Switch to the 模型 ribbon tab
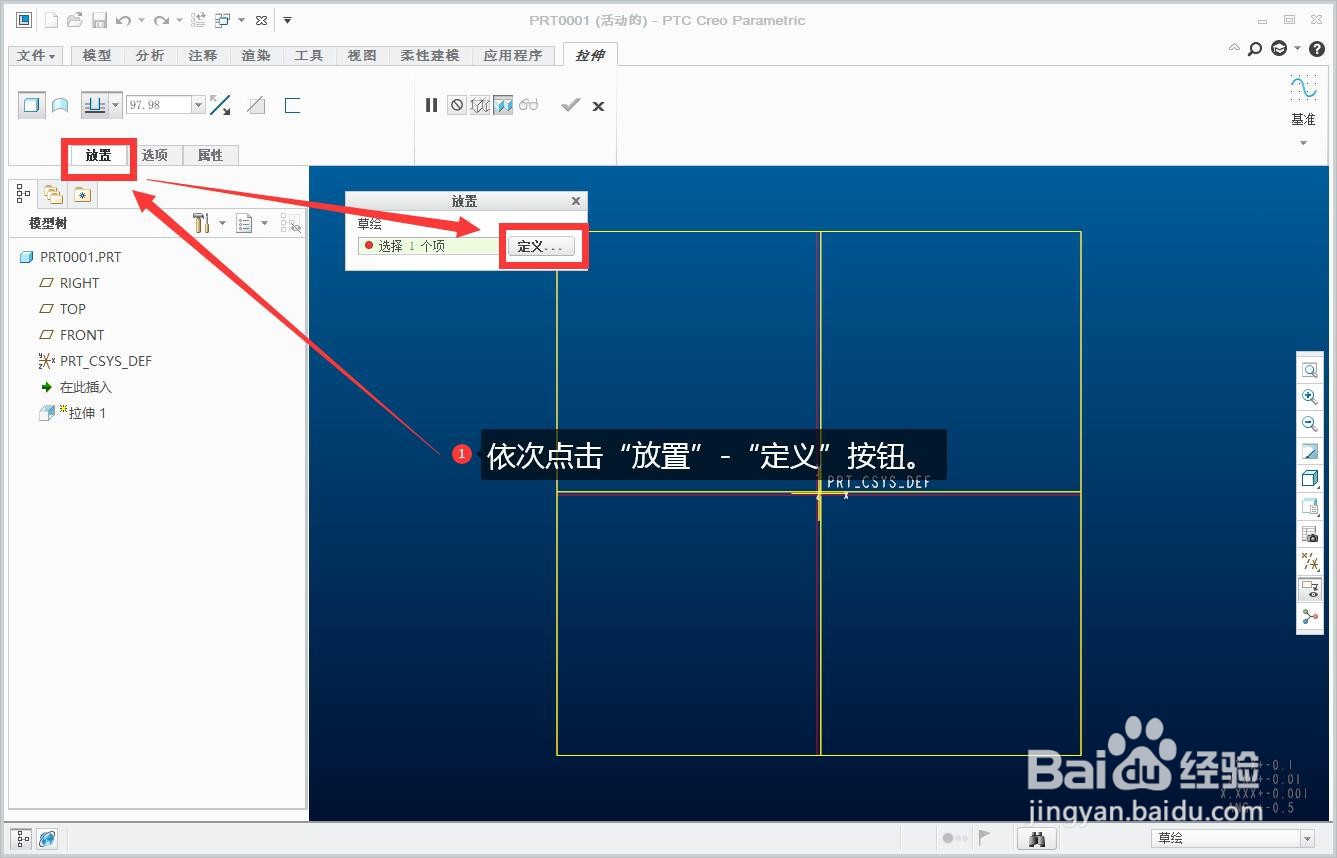Image resolution: width=1337 pixels, height=858 pixels. coord(97,55)
